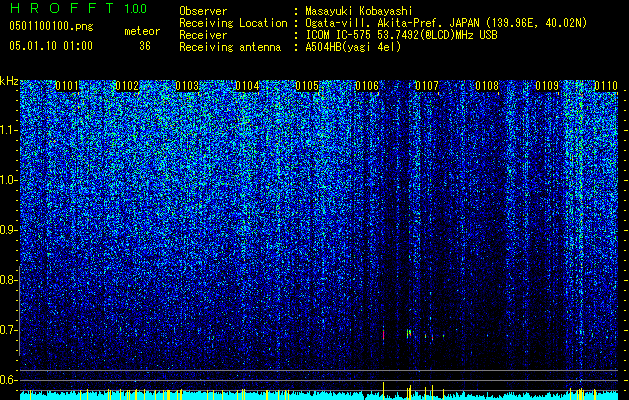Click the A504HB(yagi 4el) antenna text
Viewport: 629px width, 400px height.
pyautogui.click(x=353, y=47)
